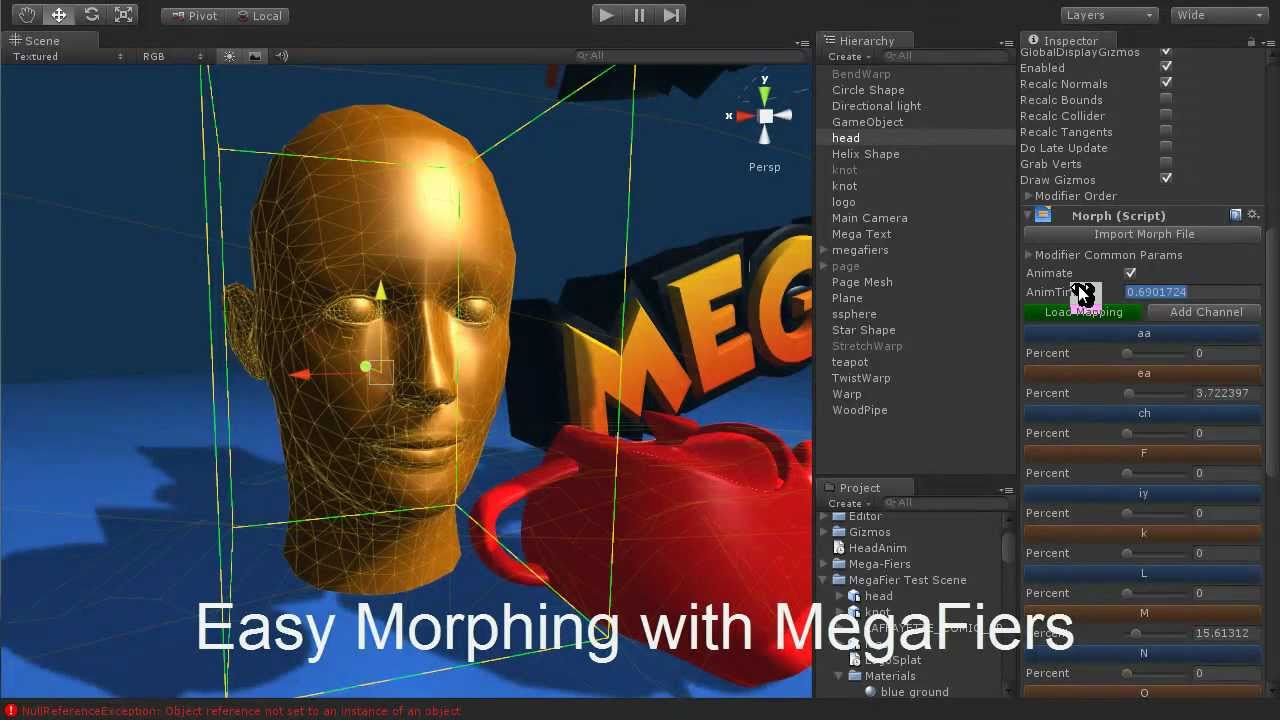The width and height of the screenshot is (1280, 720).
Task: Click the Scene view search field
Action: coord(690,56)
